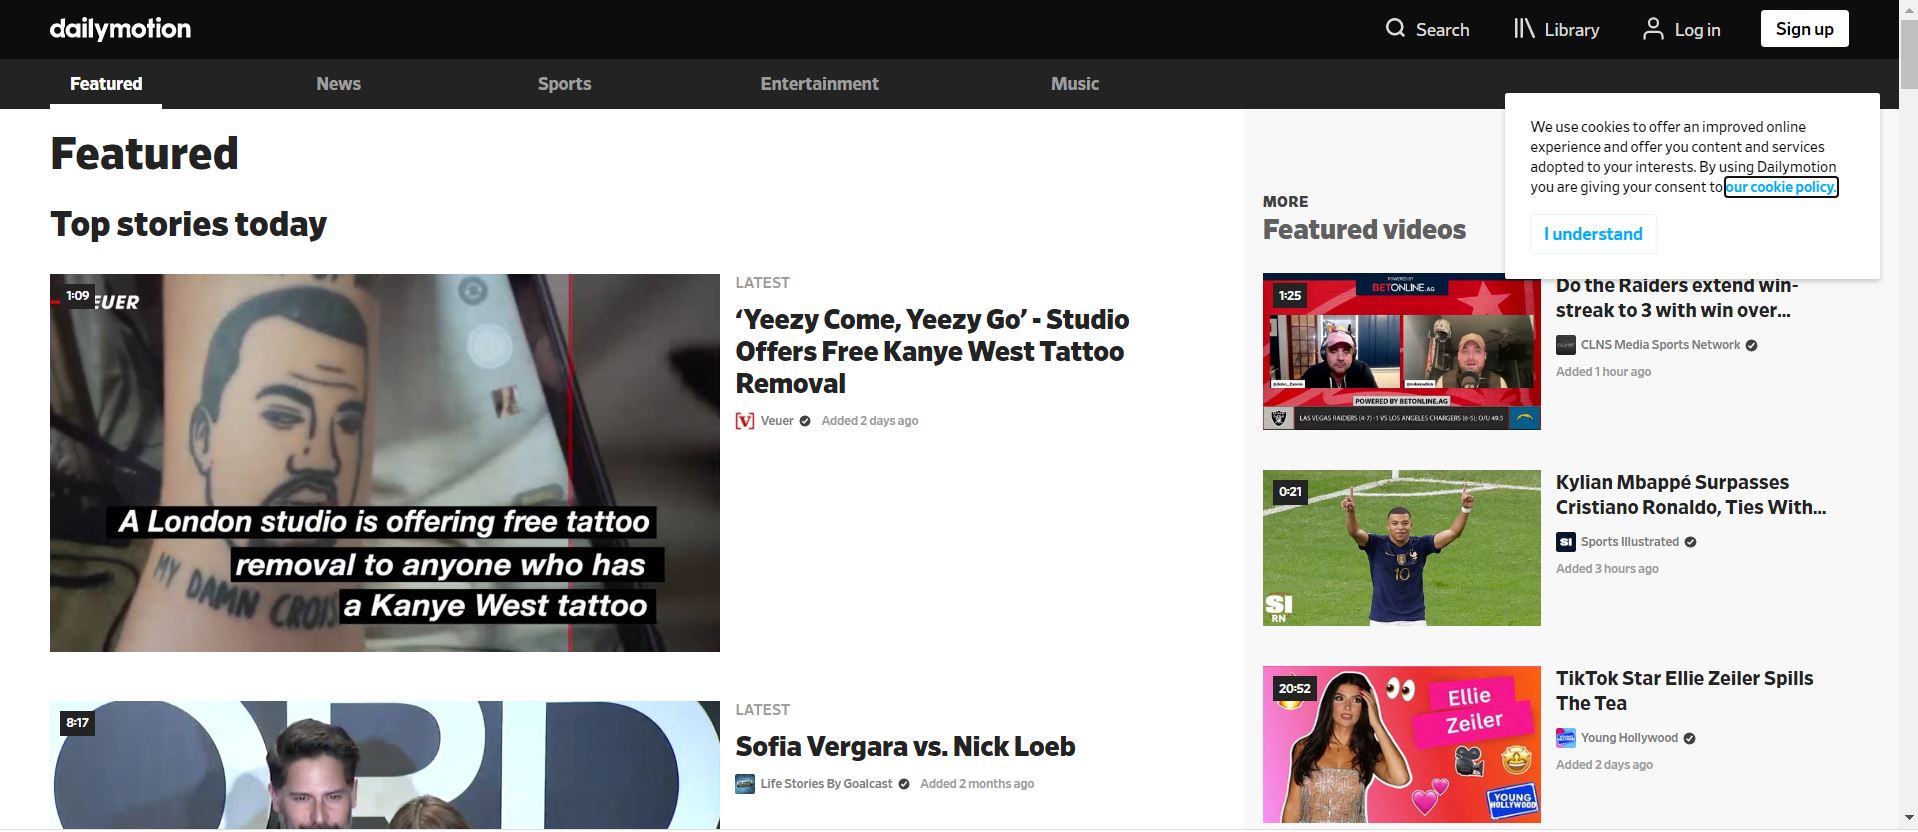Open TikTok Star Ellie Zeiler title
This screenshot has height=832, width=1918.
click(x=1684, y=691)
